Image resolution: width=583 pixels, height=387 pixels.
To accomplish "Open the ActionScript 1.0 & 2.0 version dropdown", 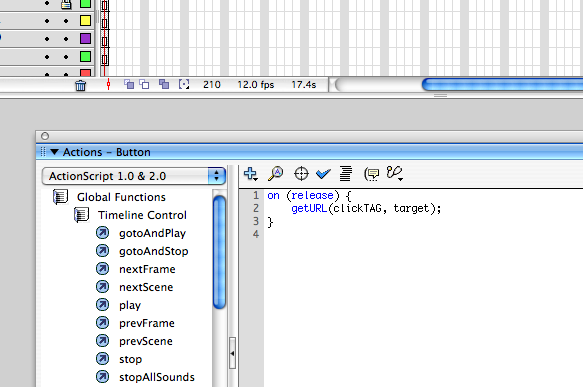I will tap(134, 176).
